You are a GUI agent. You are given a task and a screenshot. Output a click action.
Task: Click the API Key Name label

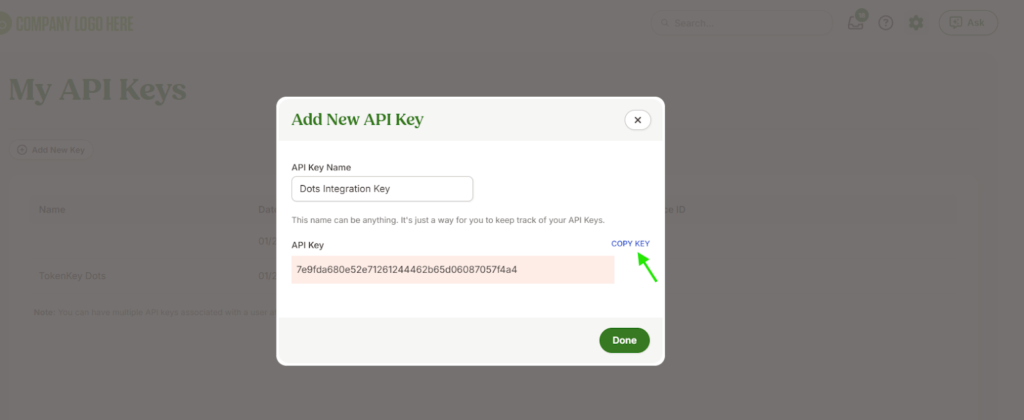[x=322, y=167]
